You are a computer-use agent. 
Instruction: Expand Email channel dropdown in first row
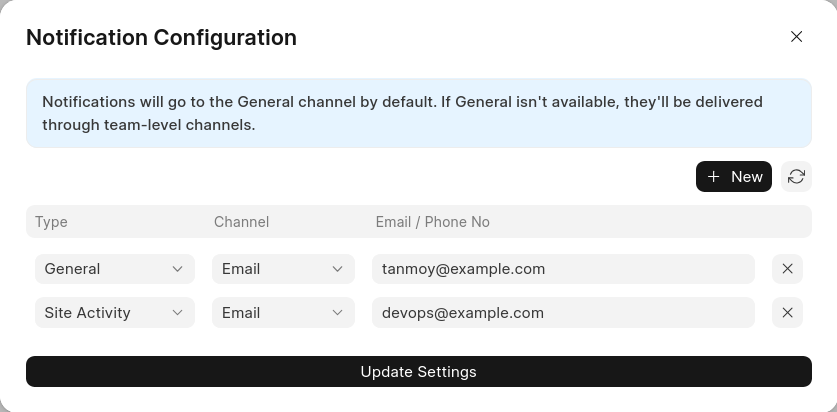282,269
